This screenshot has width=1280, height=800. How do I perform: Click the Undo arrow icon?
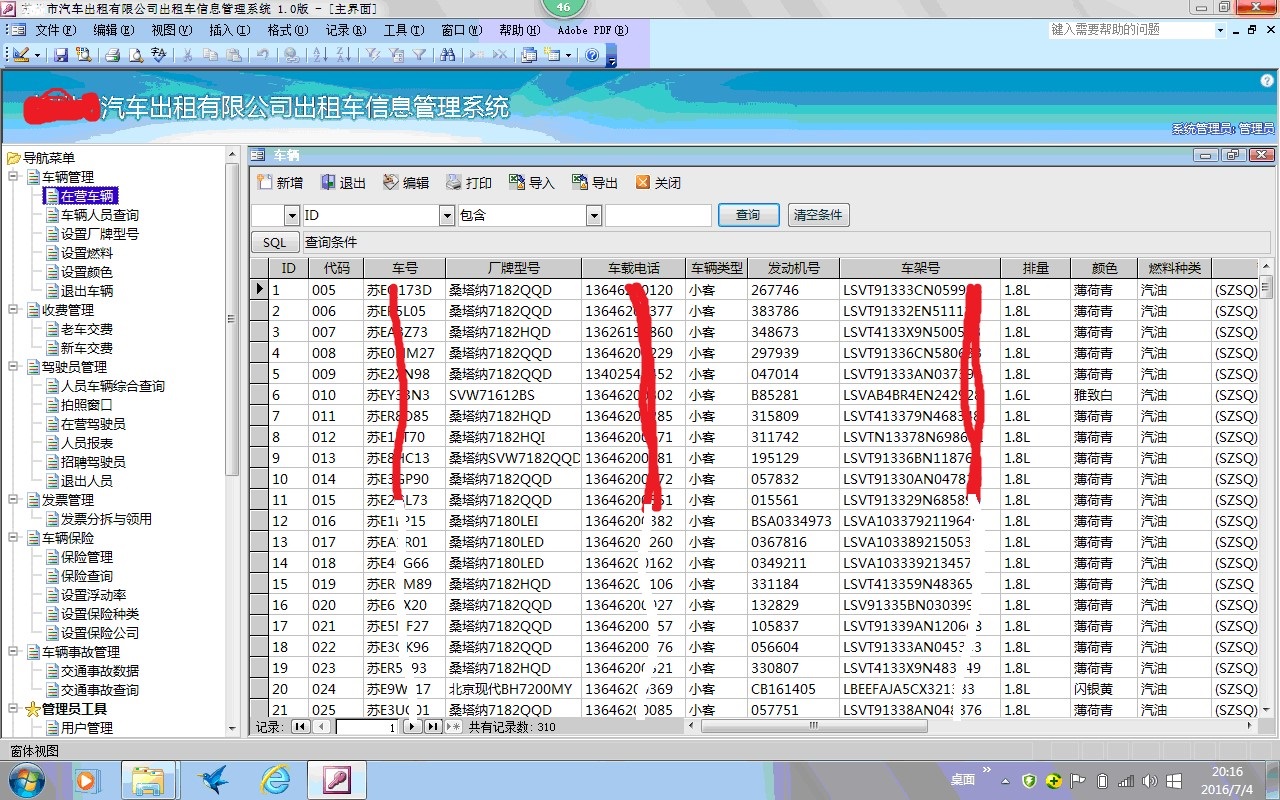tap(262, 55)
